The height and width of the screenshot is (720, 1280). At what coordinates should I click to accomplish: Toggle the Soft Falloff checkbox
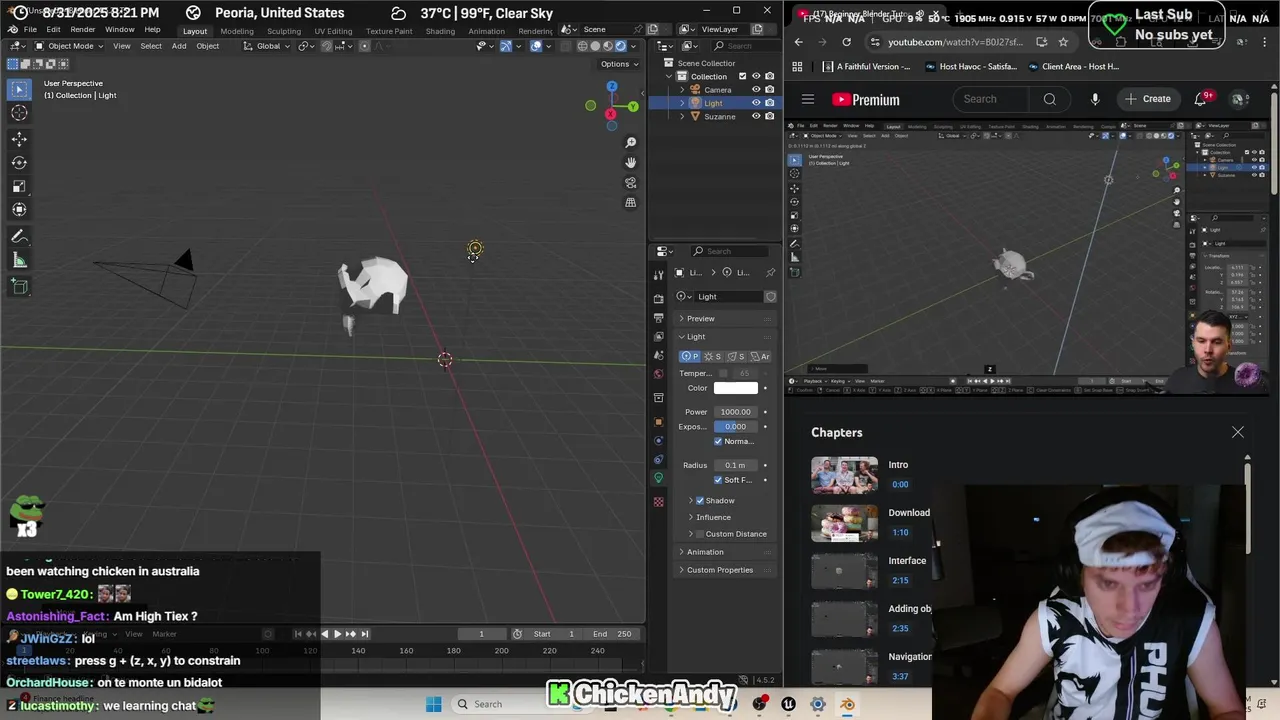(x=718, y=480)
